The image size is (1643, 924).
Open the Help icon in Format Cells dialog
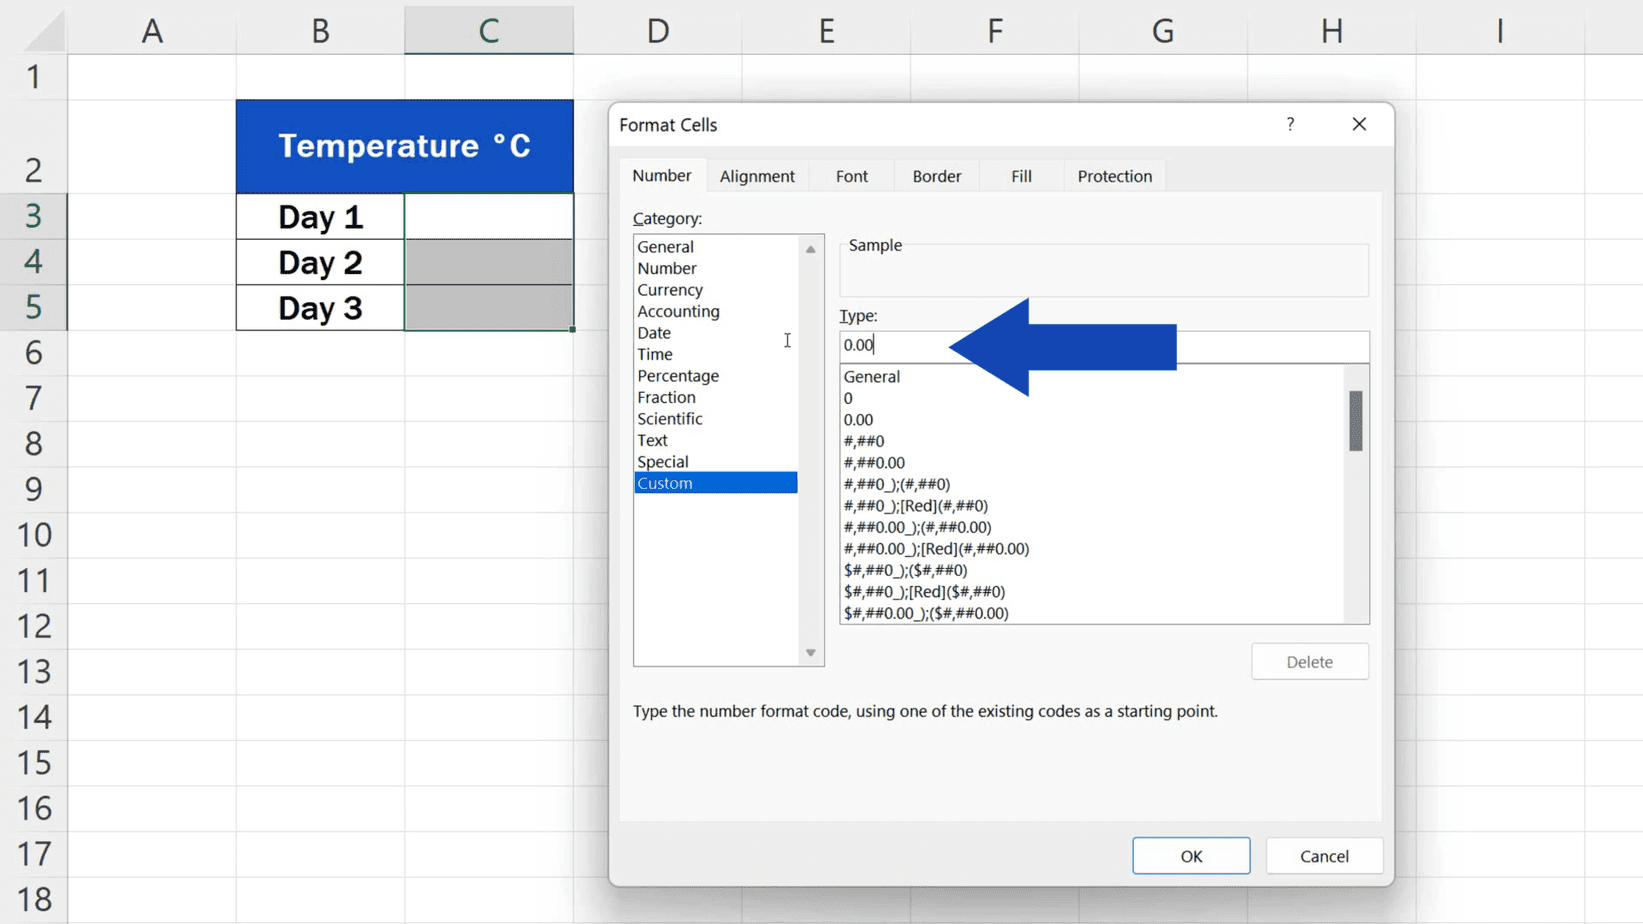pyautogui.click(x=1290, y=124)
